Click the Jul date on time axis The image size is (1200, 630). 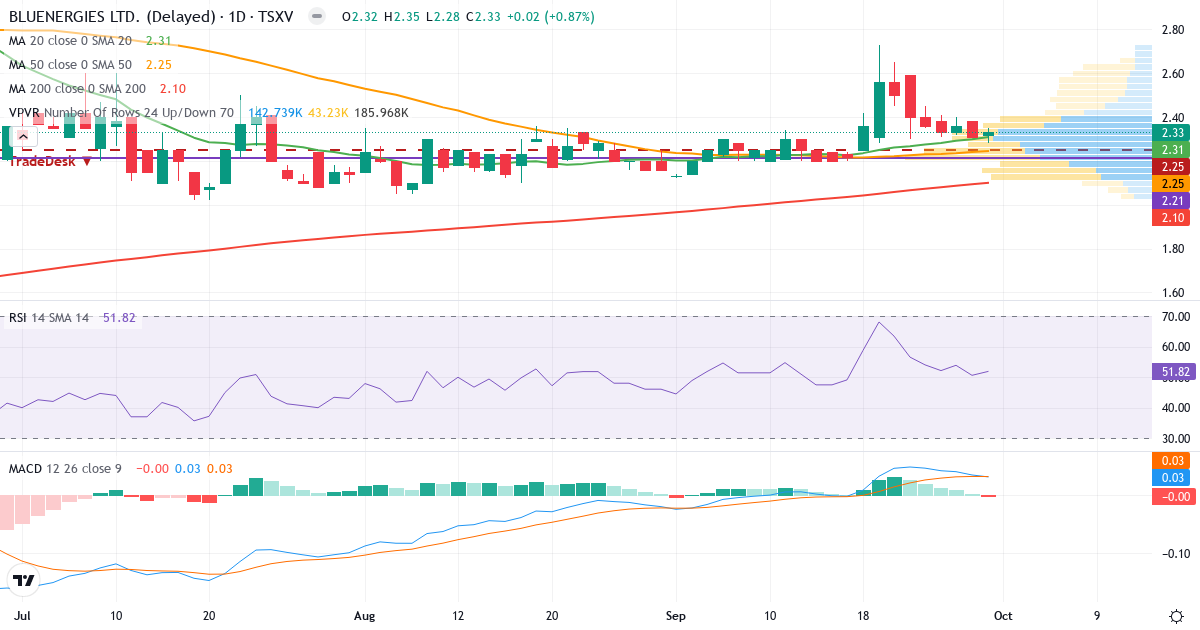pyautogui.click(x=24, y=614)
